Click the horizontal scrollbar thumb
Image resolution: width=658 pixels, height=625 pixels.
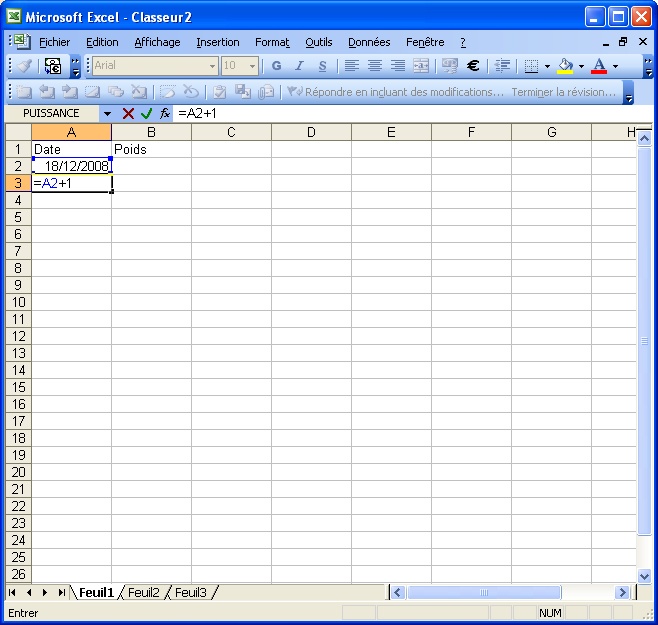coord(484,593)
